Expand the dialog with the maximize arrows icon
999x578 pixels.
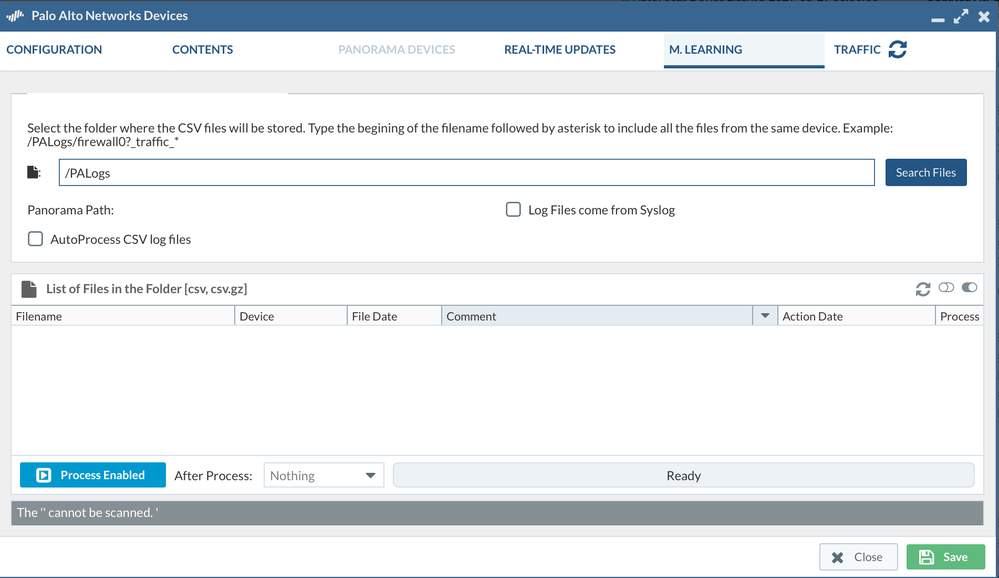pyautogui.click(x=961, y=16)
